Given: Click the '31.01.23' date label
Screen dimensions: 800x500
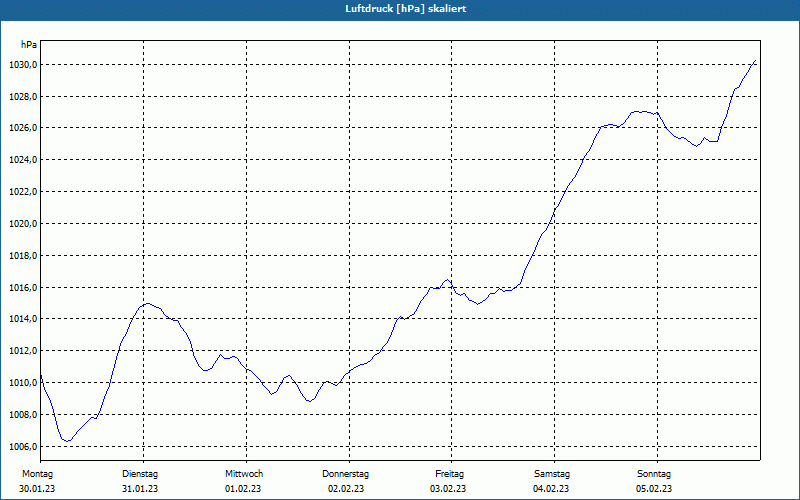Looking at the screenshot, I should pos(140,489).
